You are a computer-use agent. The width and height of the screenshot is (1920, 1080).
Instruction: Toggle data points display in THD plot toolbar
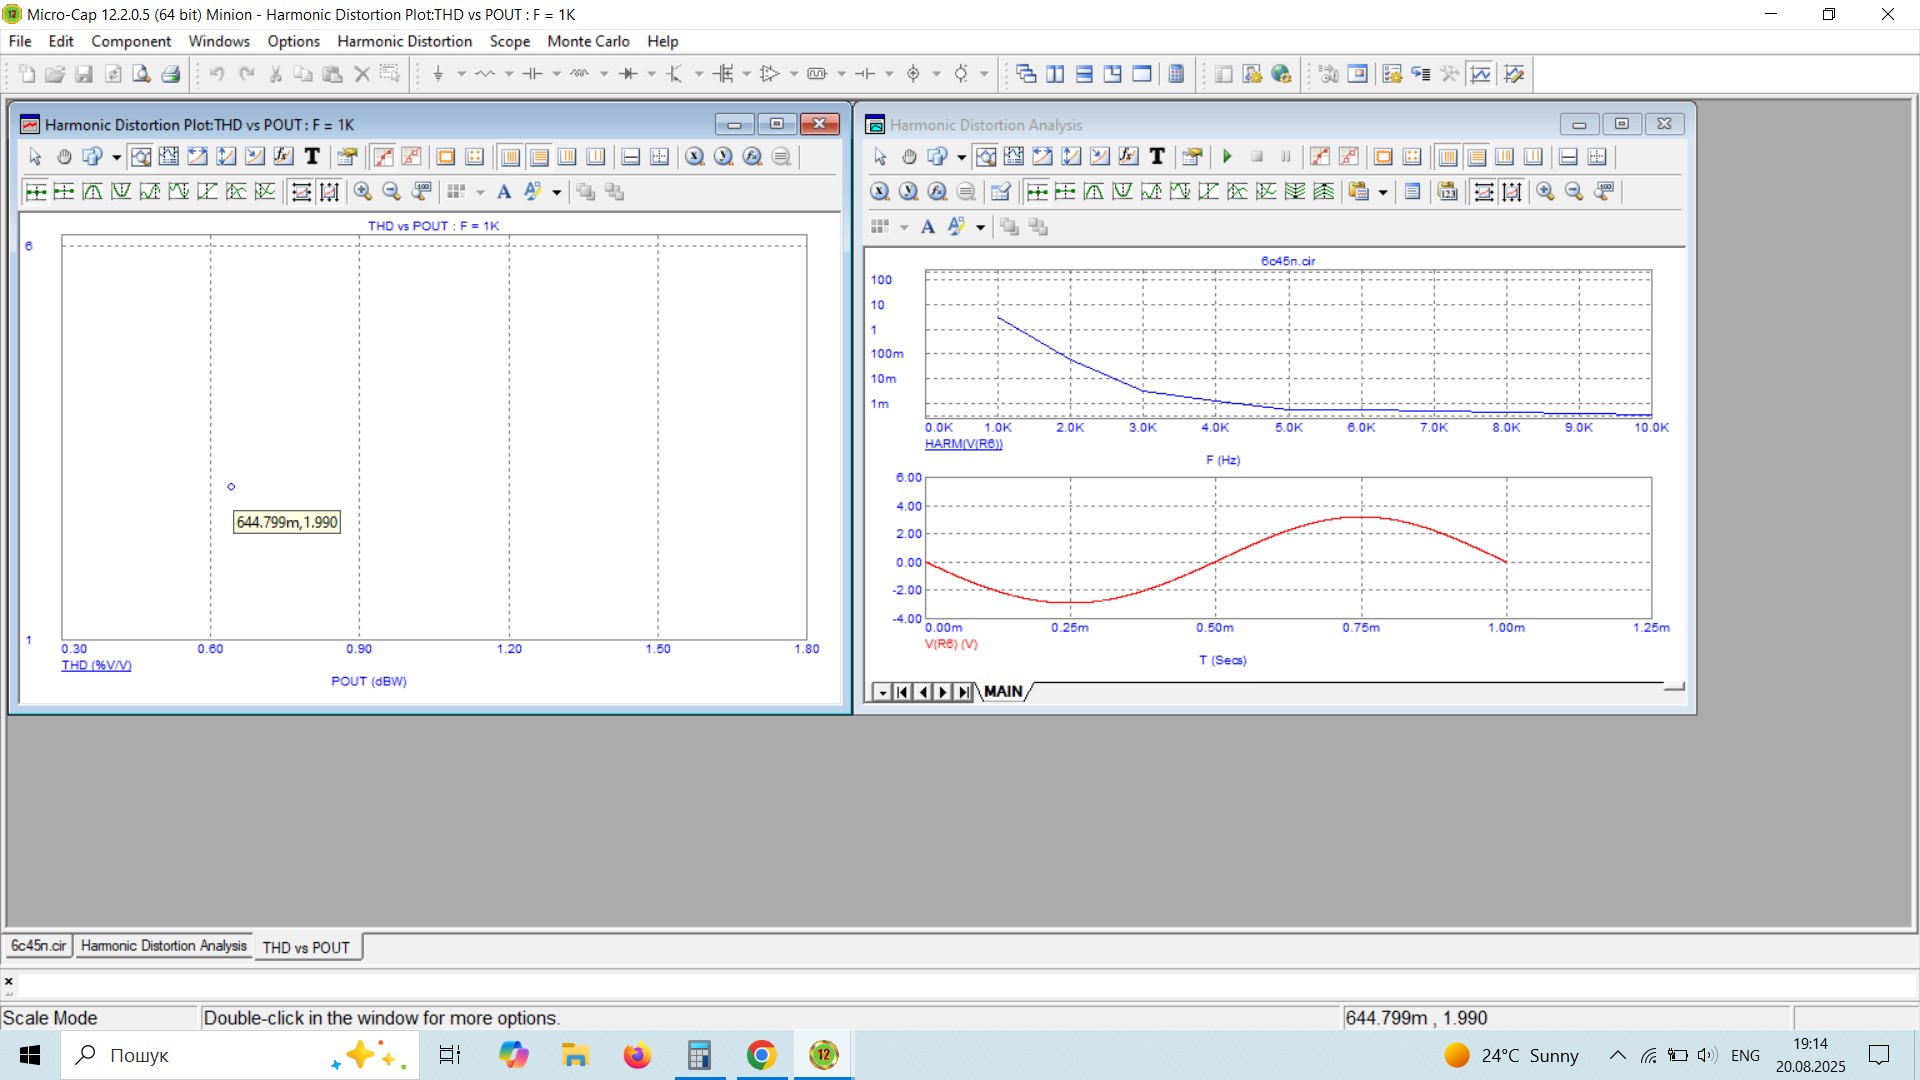(x=383, y=157)
